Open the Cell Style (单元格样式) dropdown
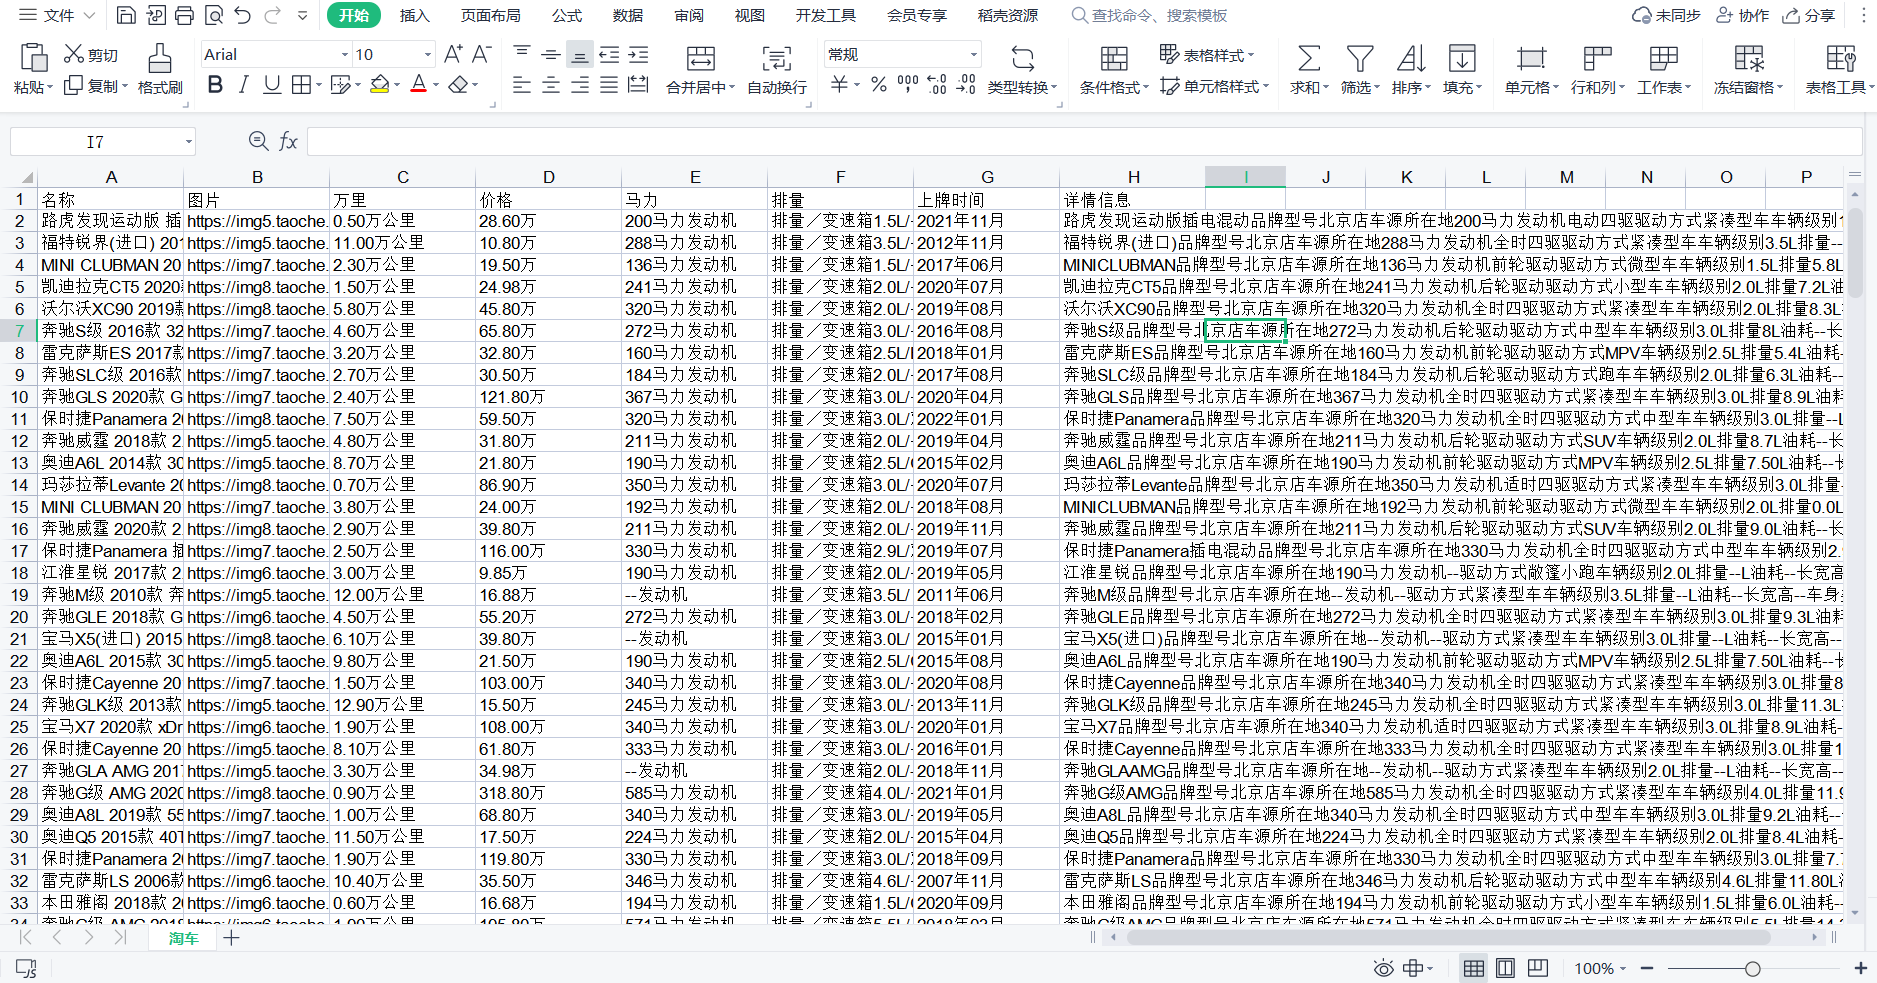Viewport: 1877px width, 983px height. click(x=1214, y=87)
